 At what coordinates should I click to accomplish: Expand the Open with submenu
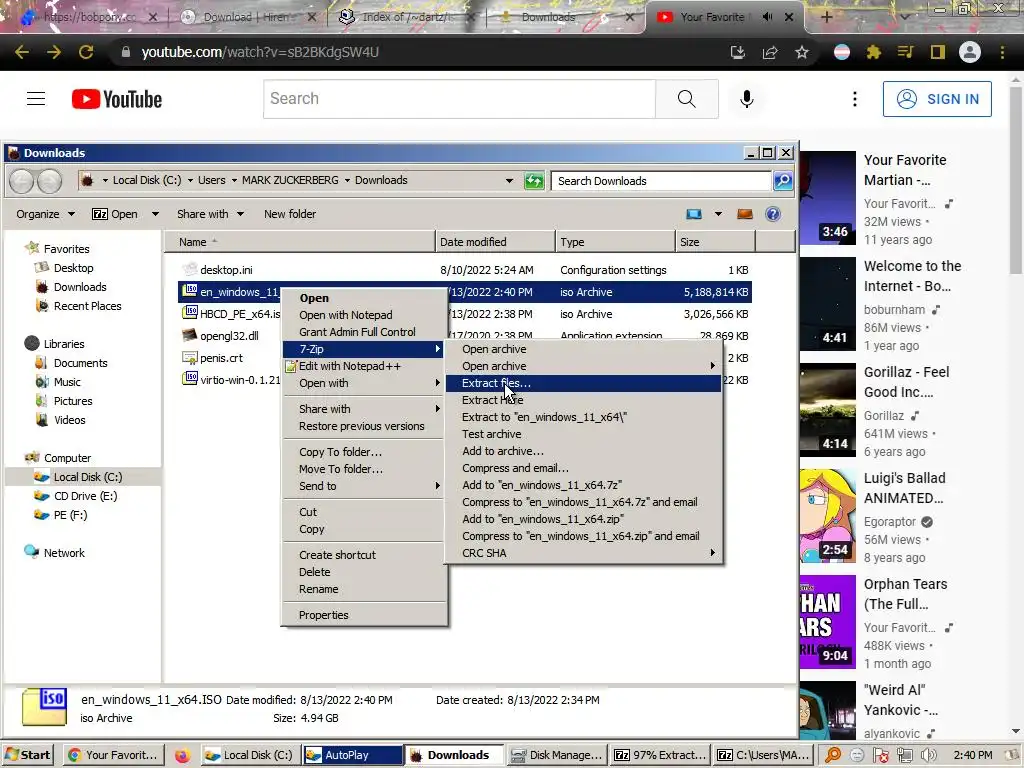364,383
